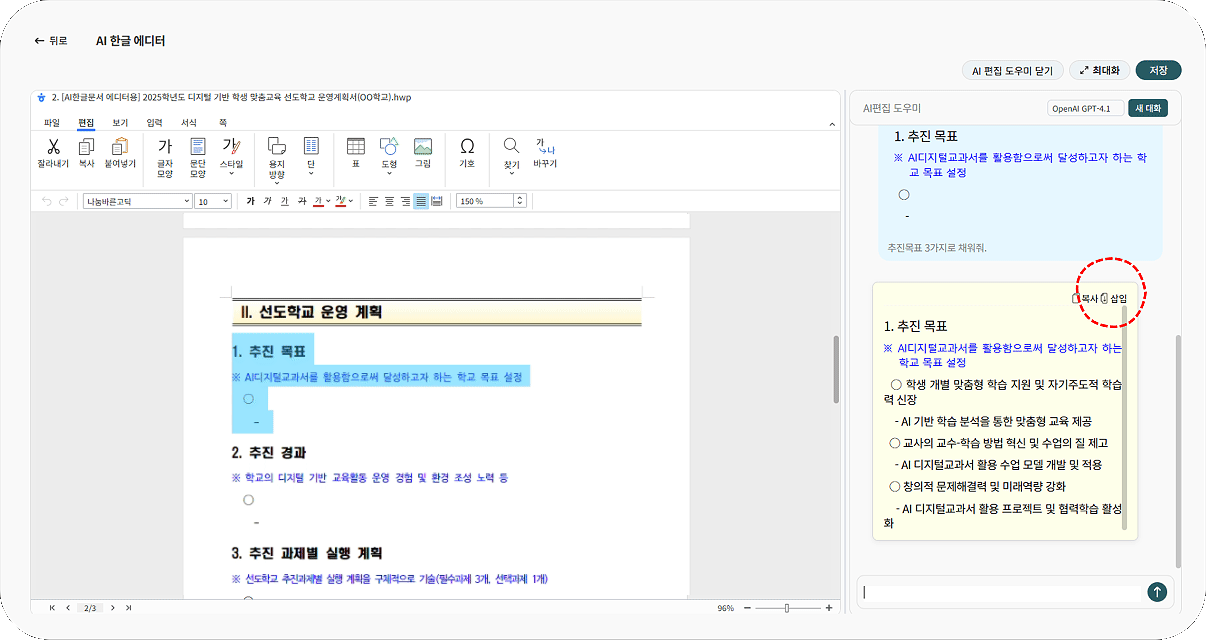Viewport: 1206px width, 640px height.
Task: Click the 잘라내기 (cut) scissors icon
Action: click(x=54, y=148)
